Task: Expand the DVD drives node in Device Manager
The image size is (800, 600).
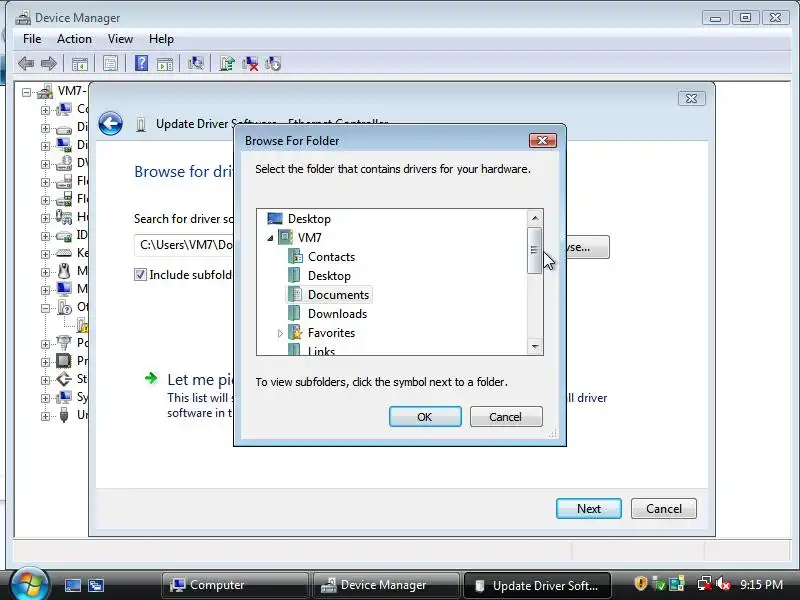Action: [45, 164]
